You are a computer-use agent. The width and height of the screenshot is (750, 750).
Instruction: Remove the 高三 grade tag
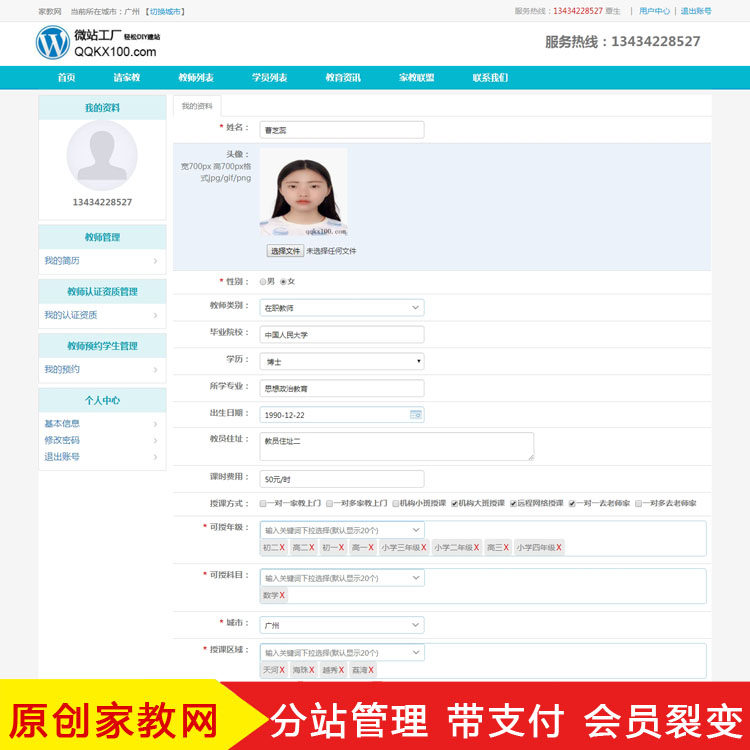(506, 548)
